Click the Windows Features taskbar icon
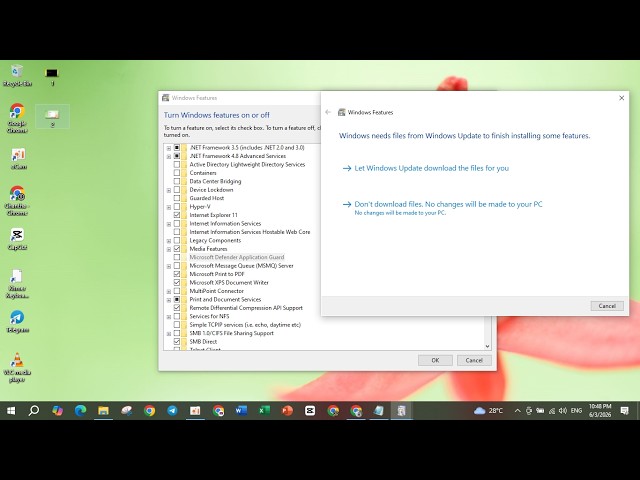Viewport: 640px width, 480px height. coord(402,411)
